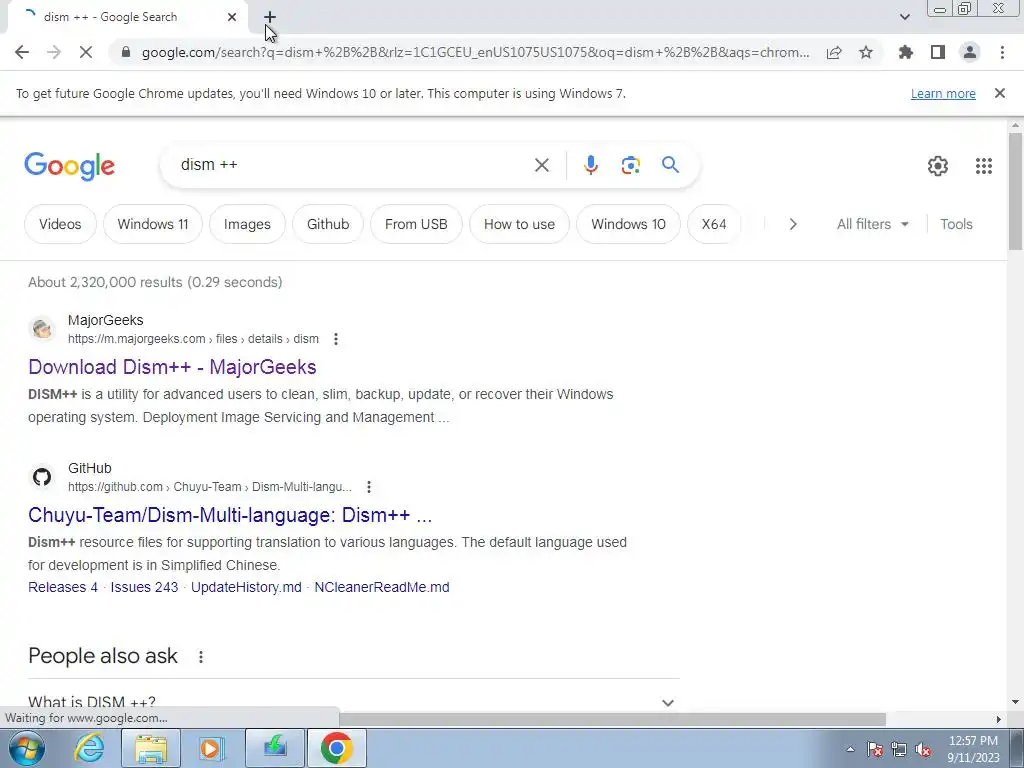The height and width of the screenshot is (768, 1024).
Task: Click the GitHub favicon in results
Action: pos(42,477)
